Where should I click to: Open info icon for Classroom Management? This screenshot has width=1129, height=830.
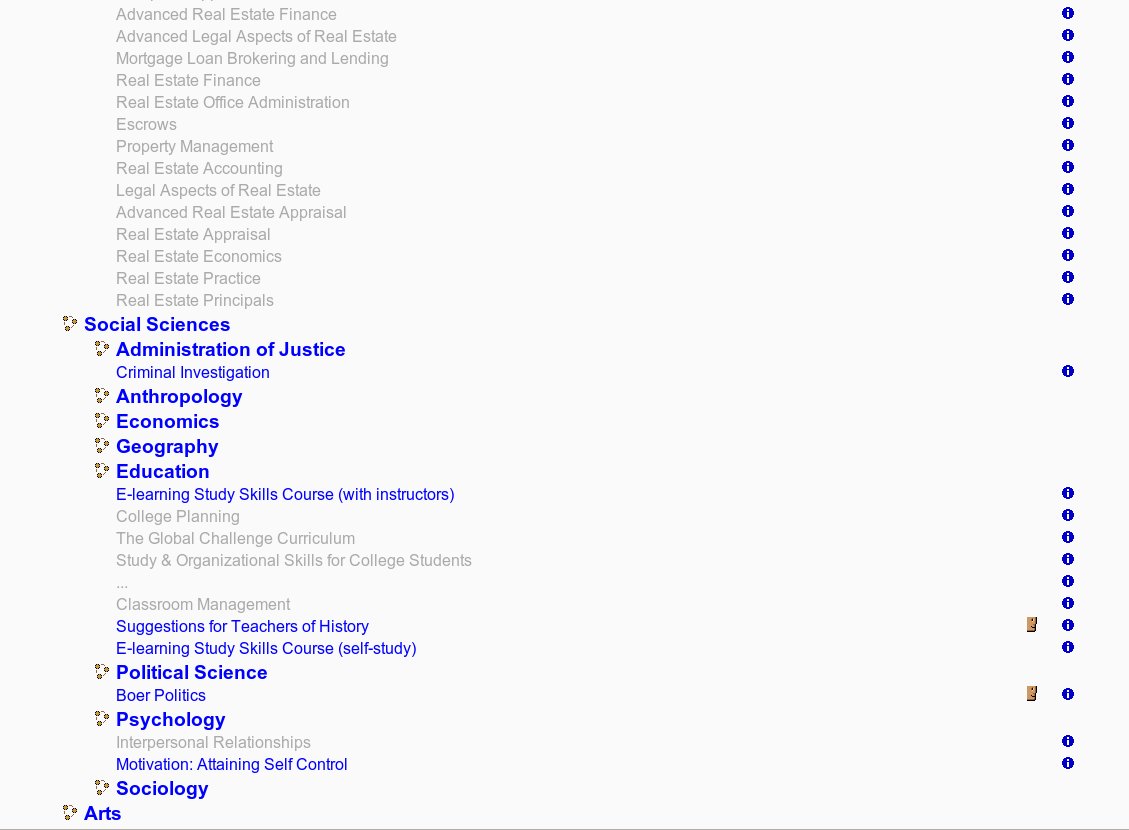point(1068,603)
